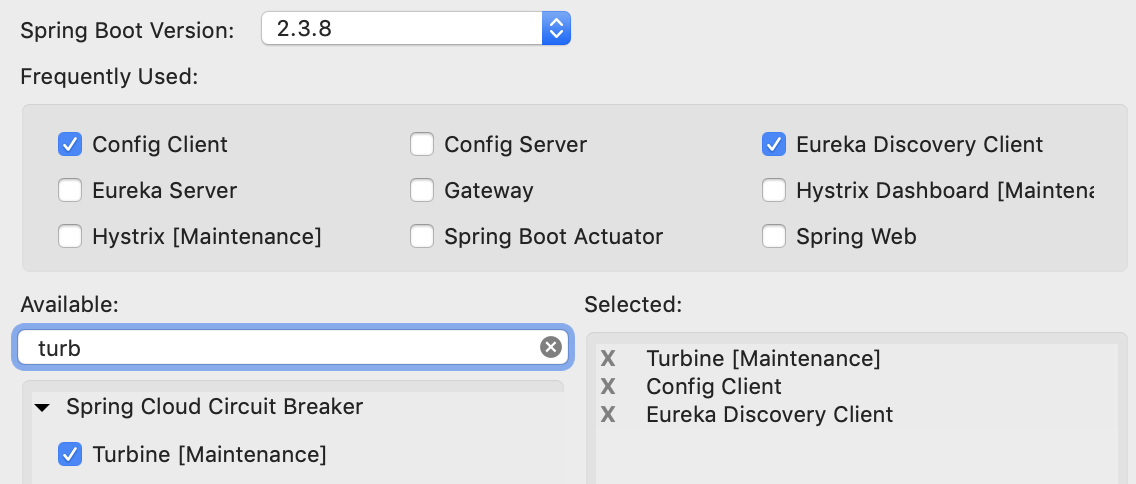Uncheck Eureka Discovery Client checkbox
The height and width of the screenshot is (484, 1136).
coord(774,144)
